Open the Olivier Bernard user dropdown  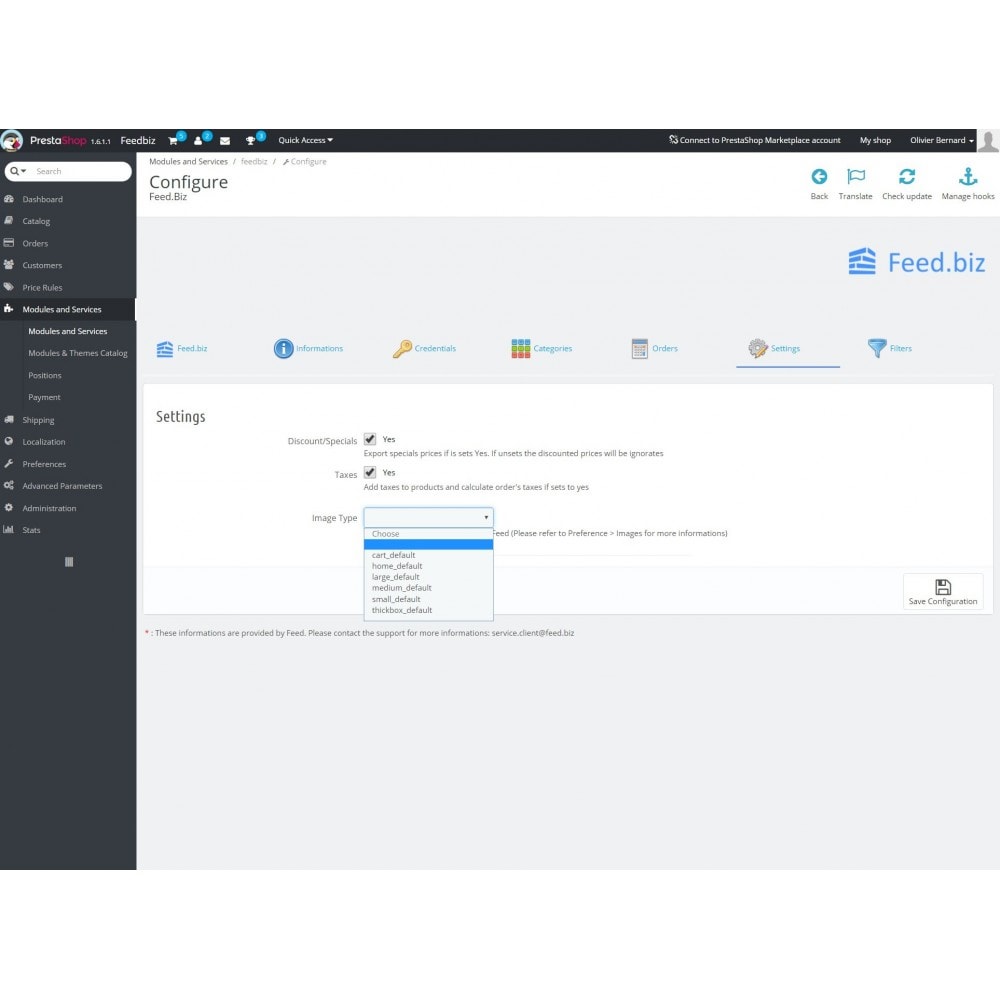(941, 140)
